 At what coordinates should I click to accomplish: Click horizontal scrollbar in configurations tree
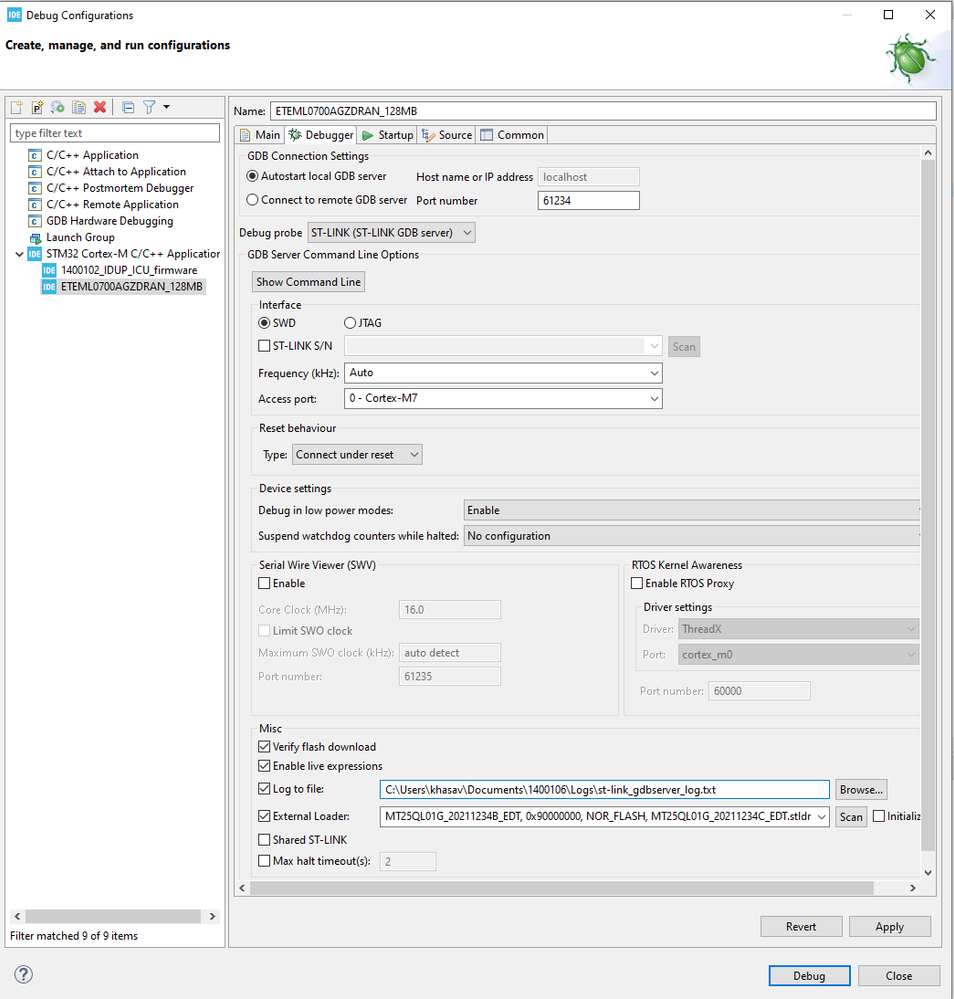click(113, 916)
